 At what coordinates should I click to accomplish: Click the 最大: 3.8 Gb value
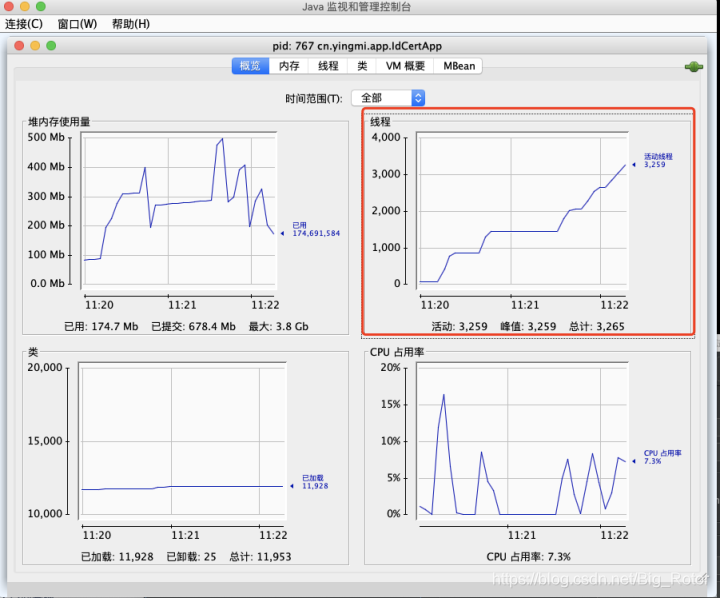(279, 327)
